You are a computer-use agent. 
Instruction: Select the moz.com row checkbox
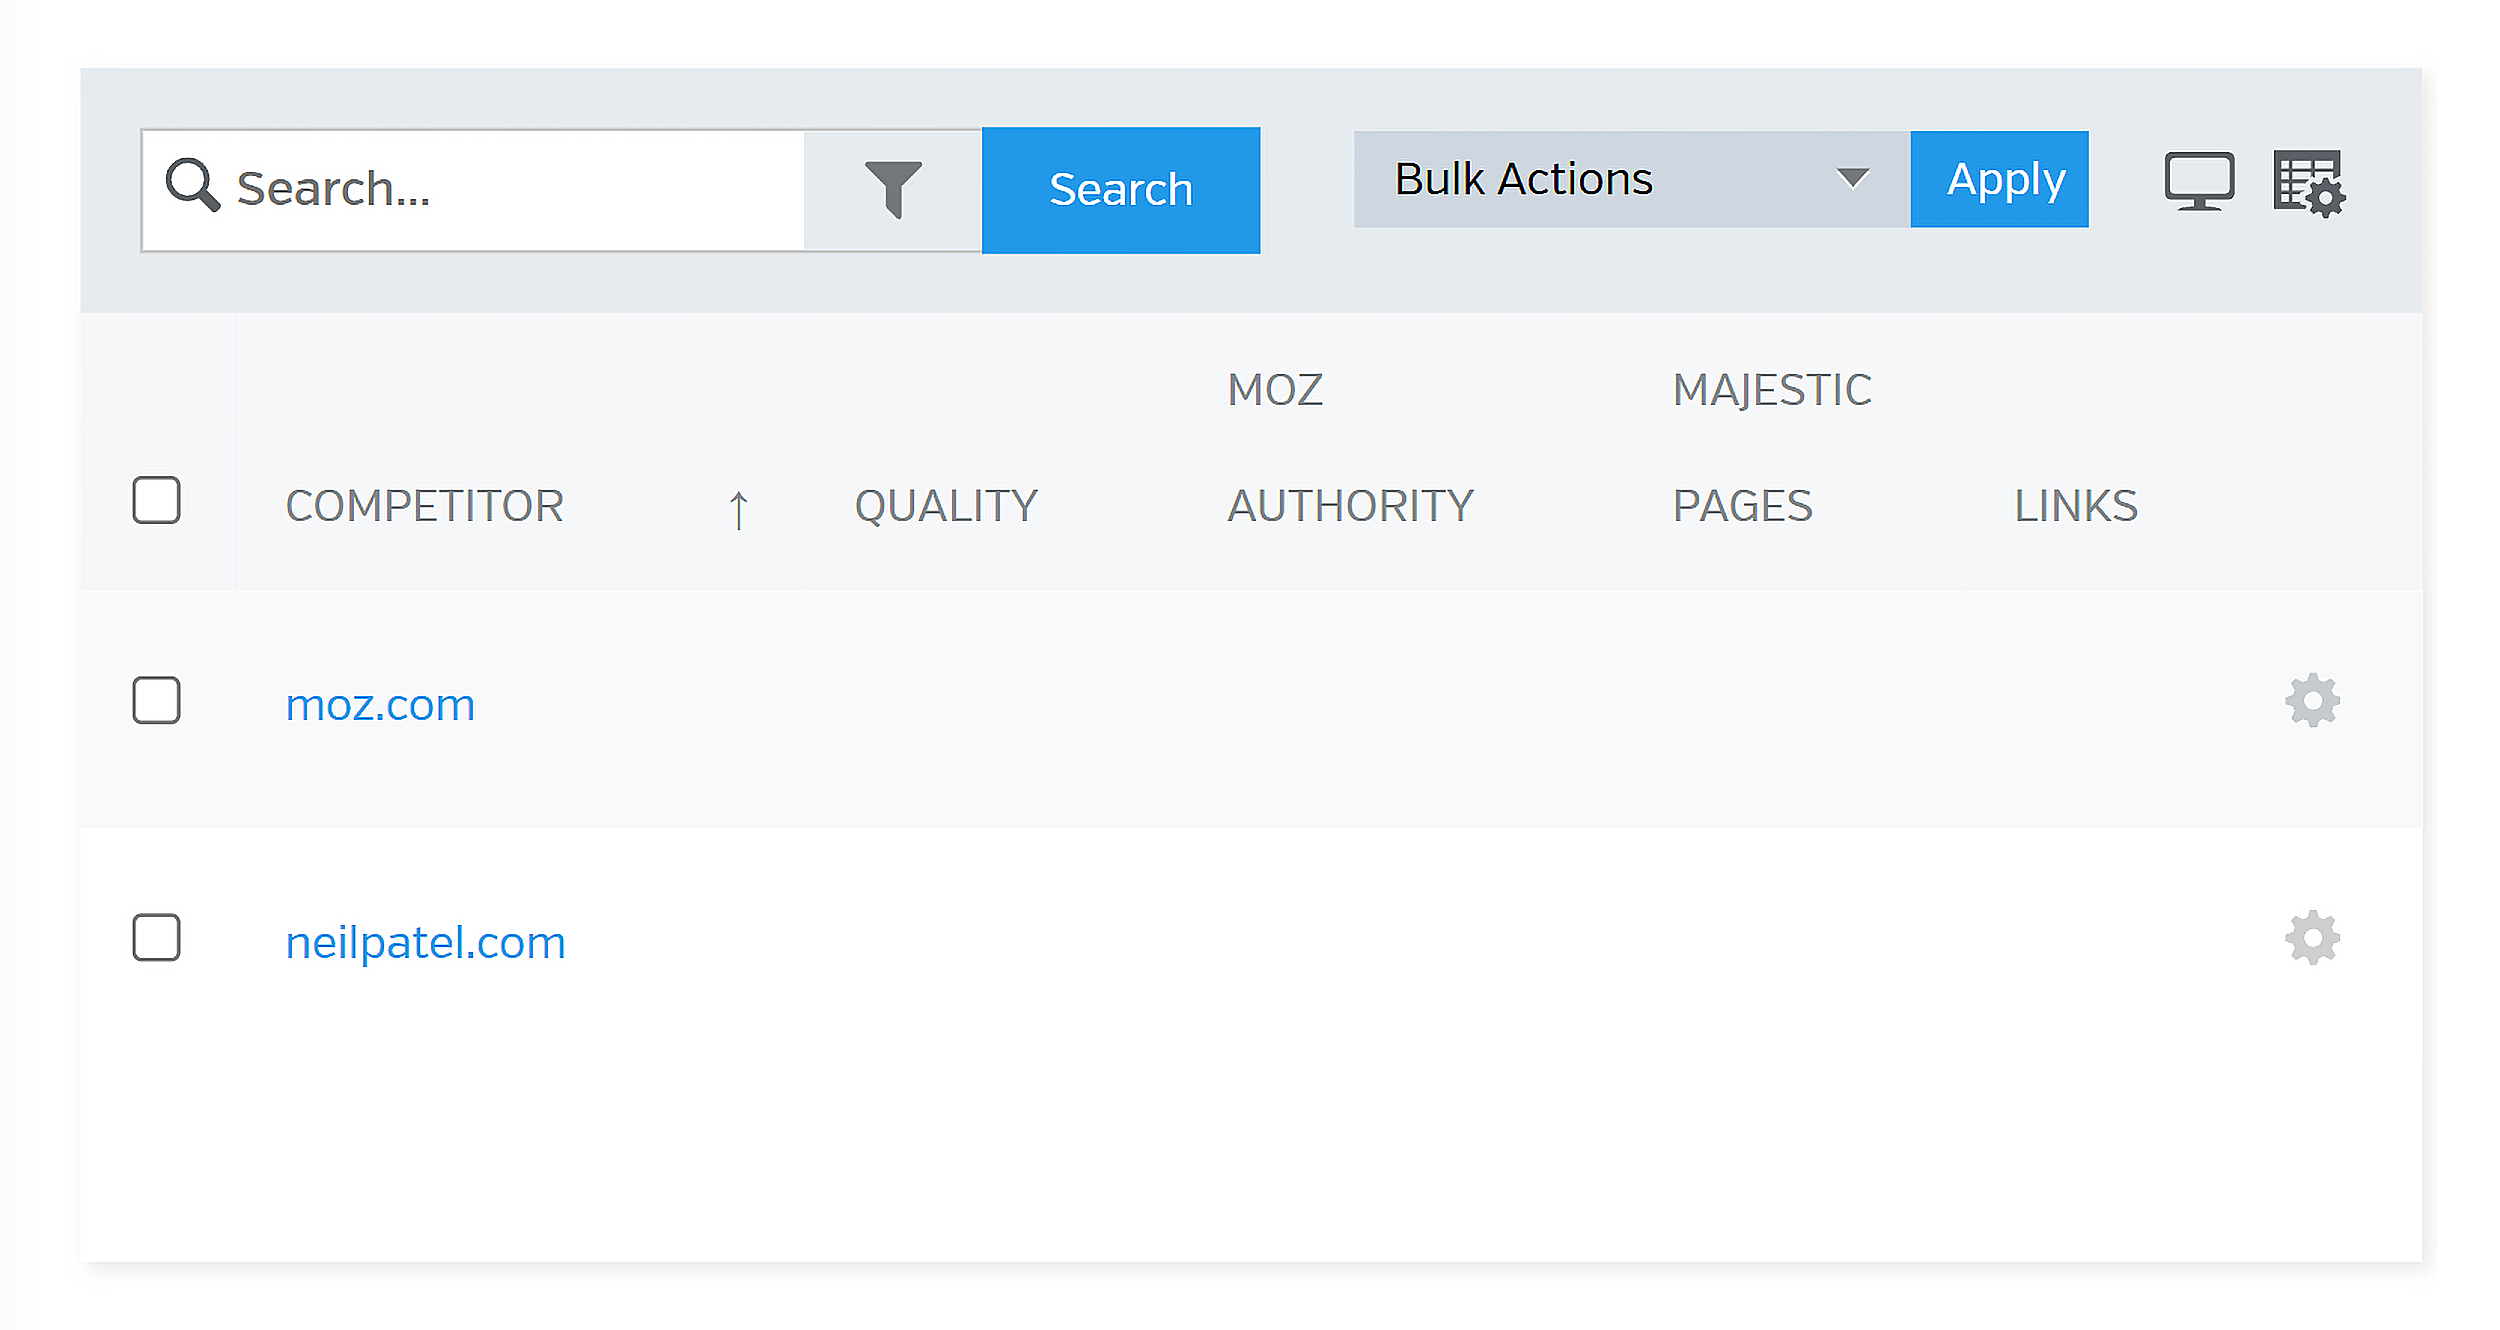point(156,700)
